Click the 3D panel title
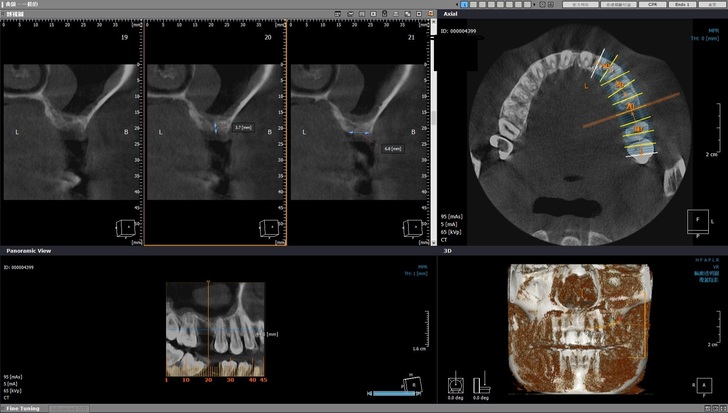Image resolution: width=728 pixels, height=413 pixels. pos(448,251)
